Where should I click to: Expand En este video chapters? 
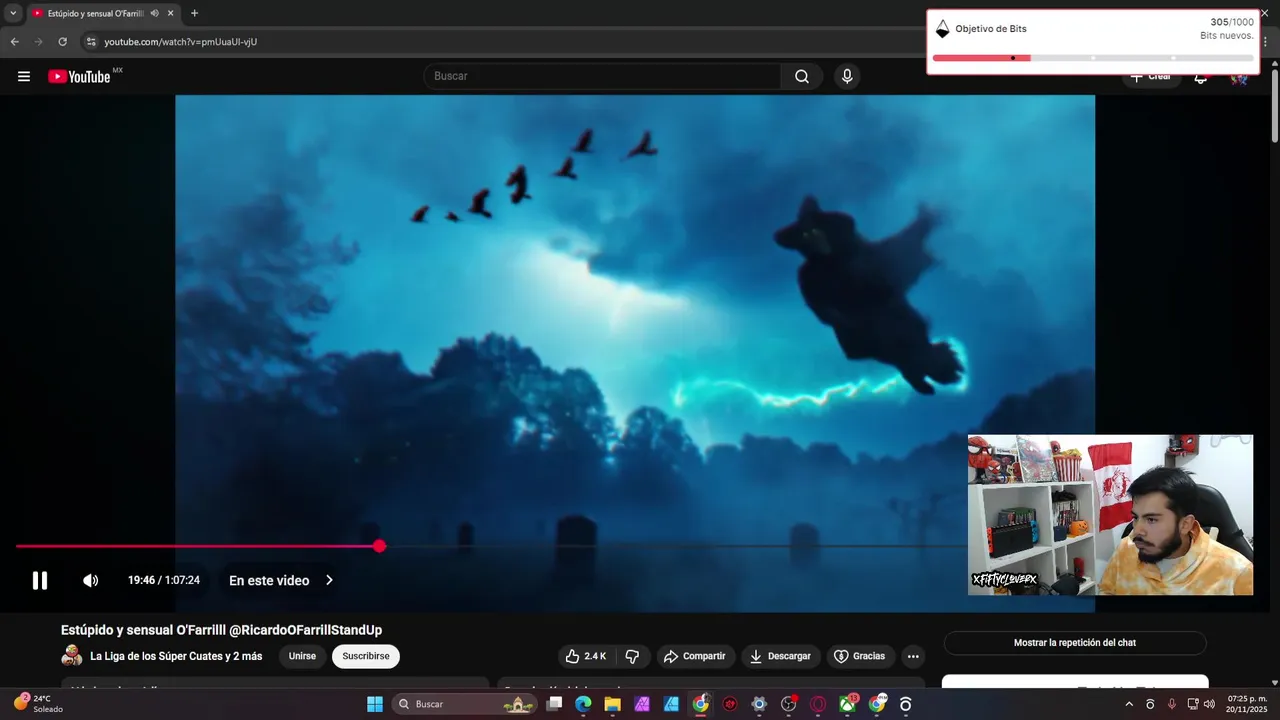(281, 580)
